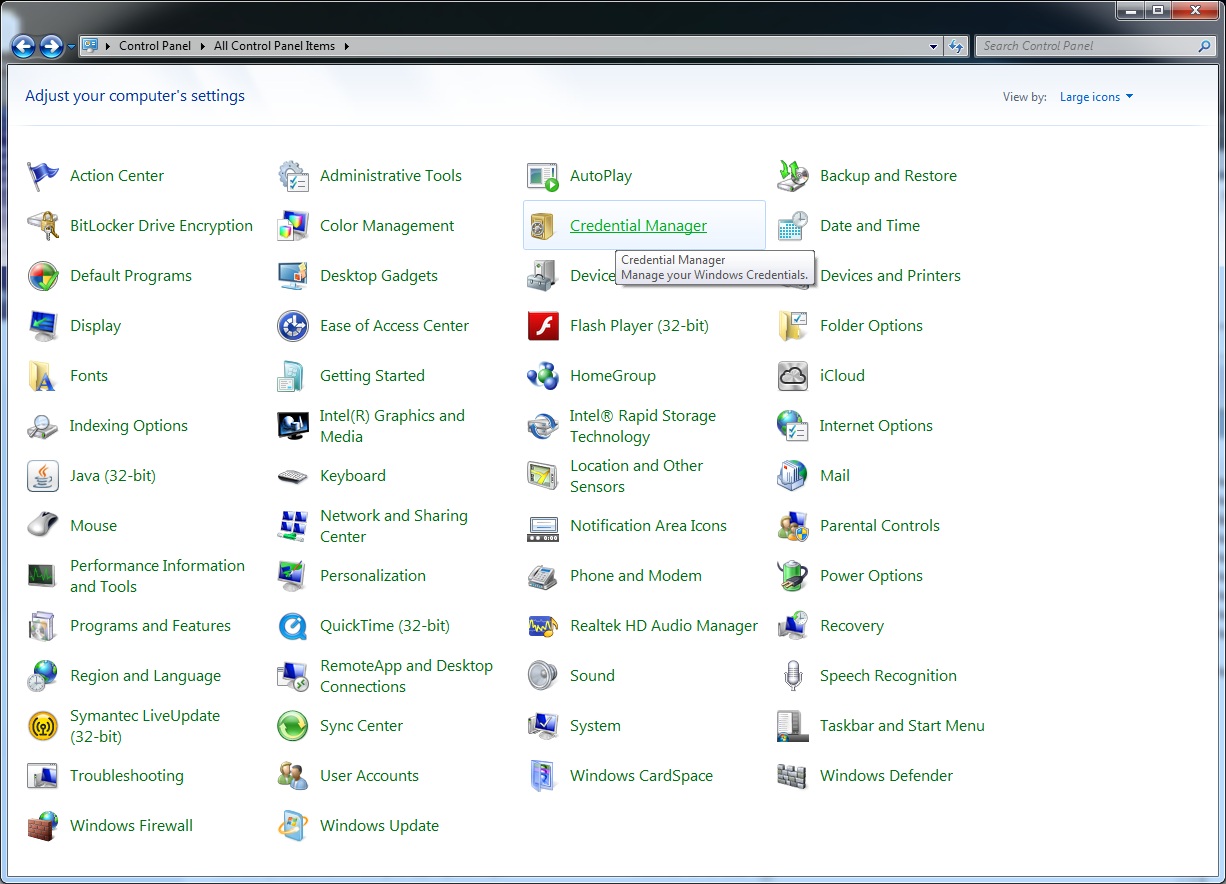The height and width of the screenshot is (884, 1226).
Task: Open the QuickTime icon
Action: (x=292, y=626)
